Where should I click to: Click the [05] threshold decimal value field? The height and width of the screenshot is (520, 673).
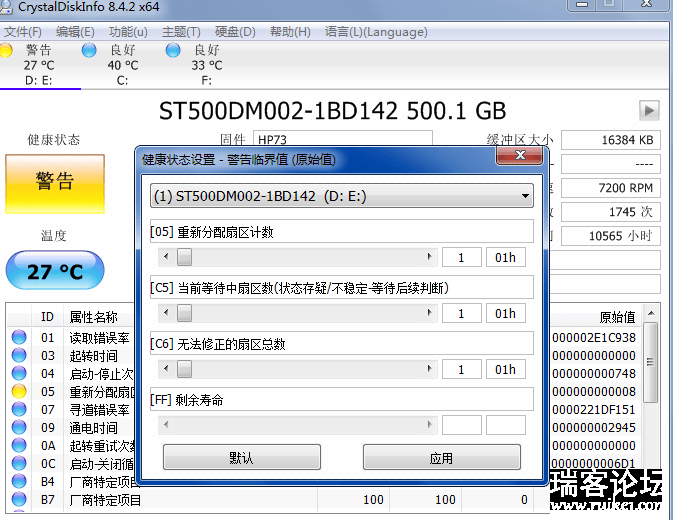(462, 257)
